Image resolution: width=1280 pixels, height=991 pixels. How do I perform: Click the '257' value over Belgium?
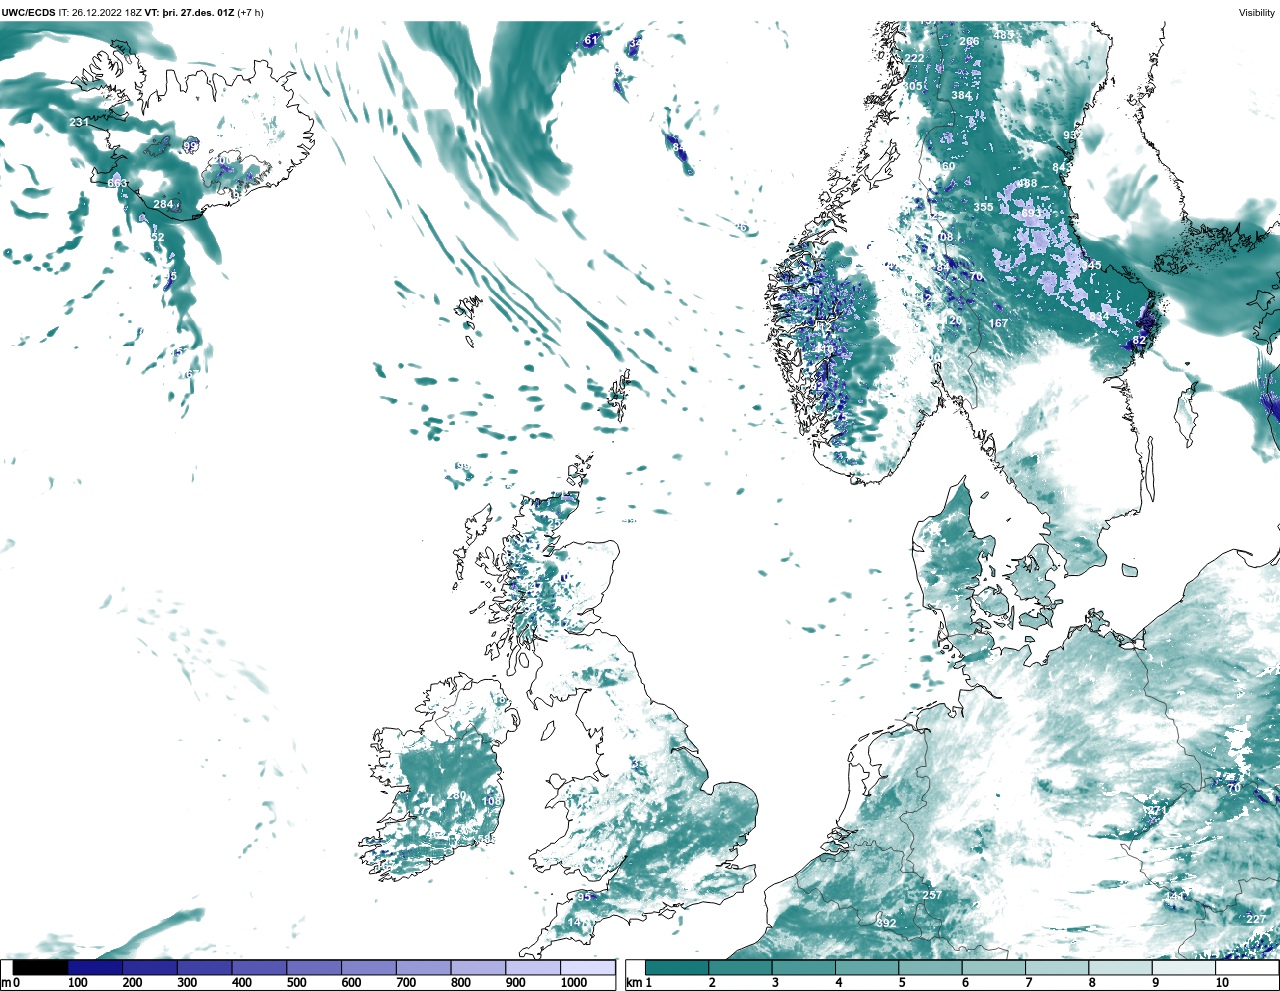click(x=932, y=895)
